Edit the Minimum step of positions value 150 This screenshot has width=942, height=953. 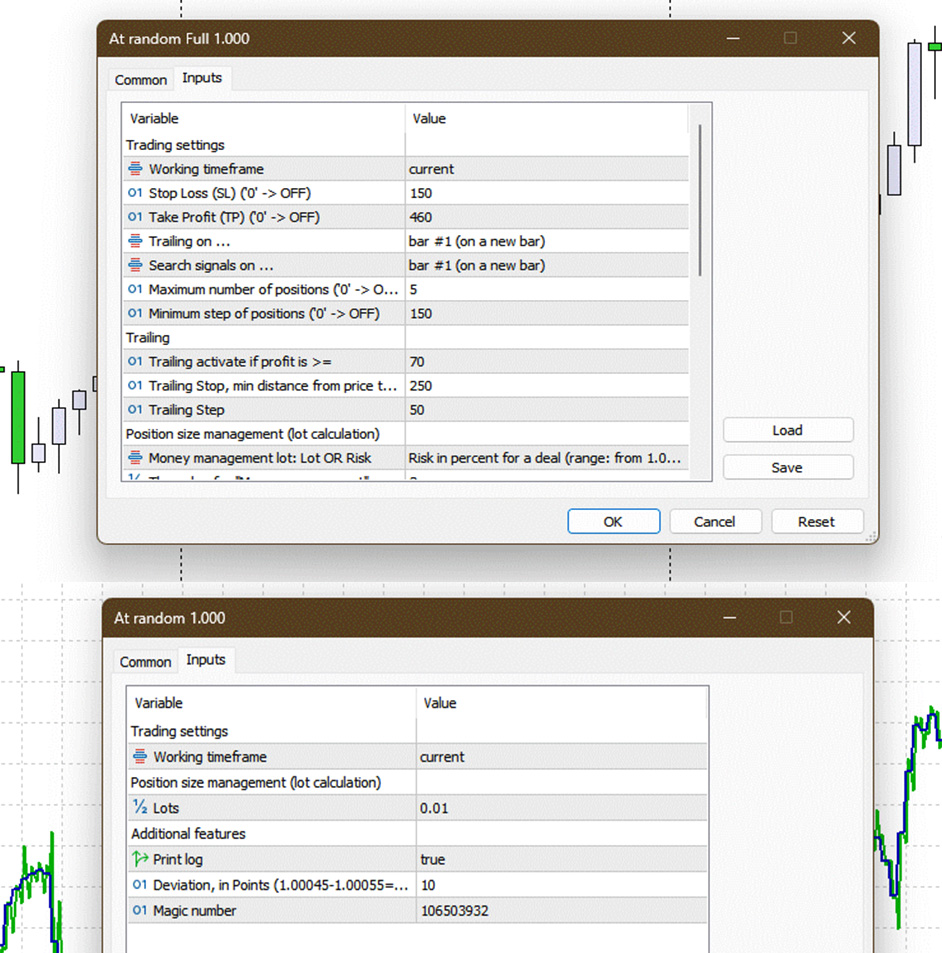(547, 314)
